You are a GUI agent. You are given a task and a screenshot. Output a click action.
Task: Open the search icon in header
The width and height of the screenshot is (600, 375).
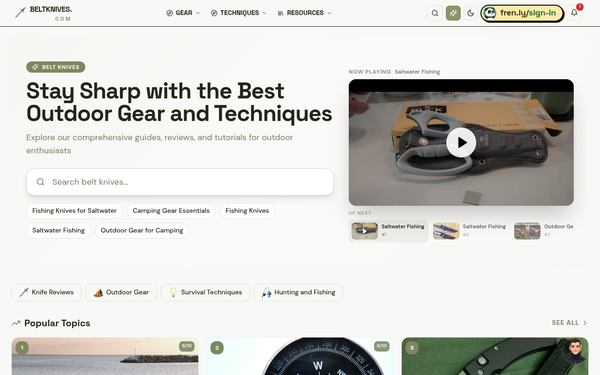pyautogui.click(x=435, y=13)
